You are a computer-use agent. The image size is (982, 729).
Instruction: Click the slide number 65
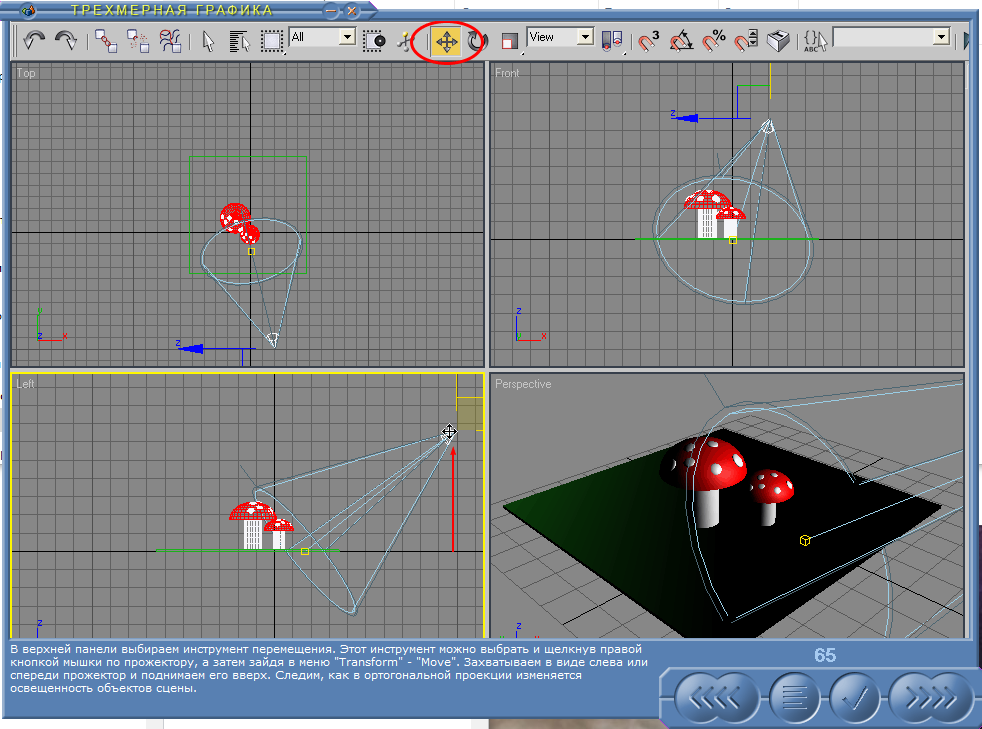pyautogui.click(x=825, y=655)
